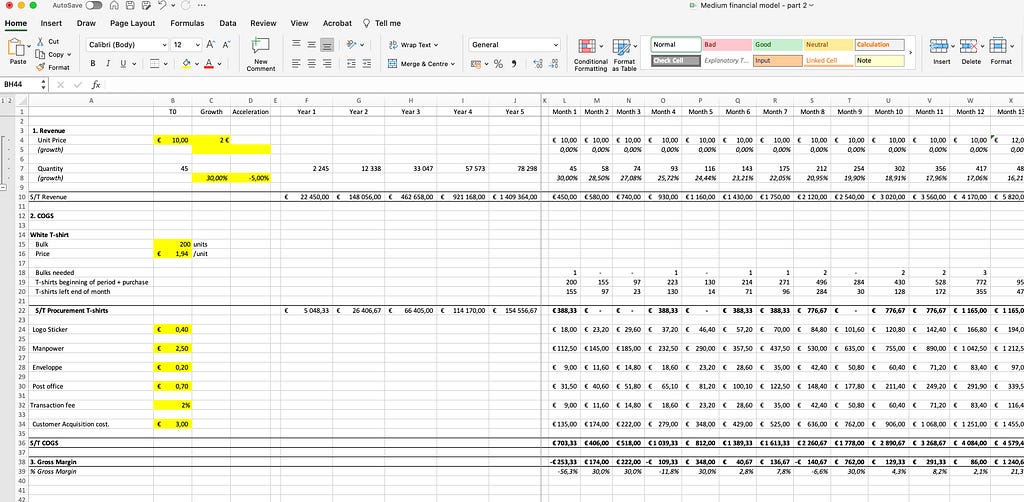Image resolution: width=1024 pixels, height=502 pixels.
Task: Align text right
Action: (327, 64)
